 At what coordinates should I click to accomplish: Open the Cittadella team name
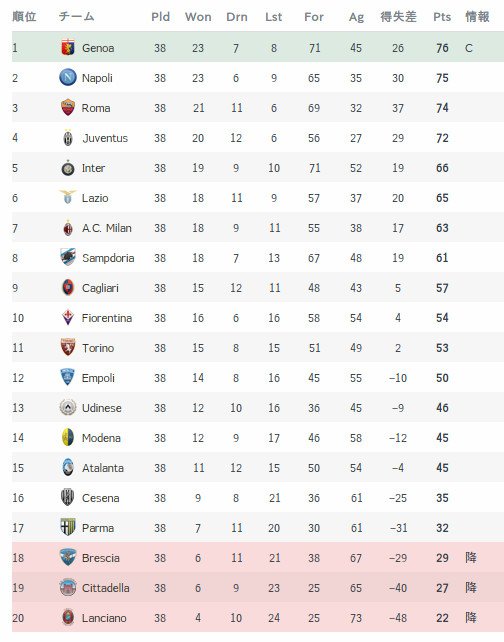click(105, 588)
